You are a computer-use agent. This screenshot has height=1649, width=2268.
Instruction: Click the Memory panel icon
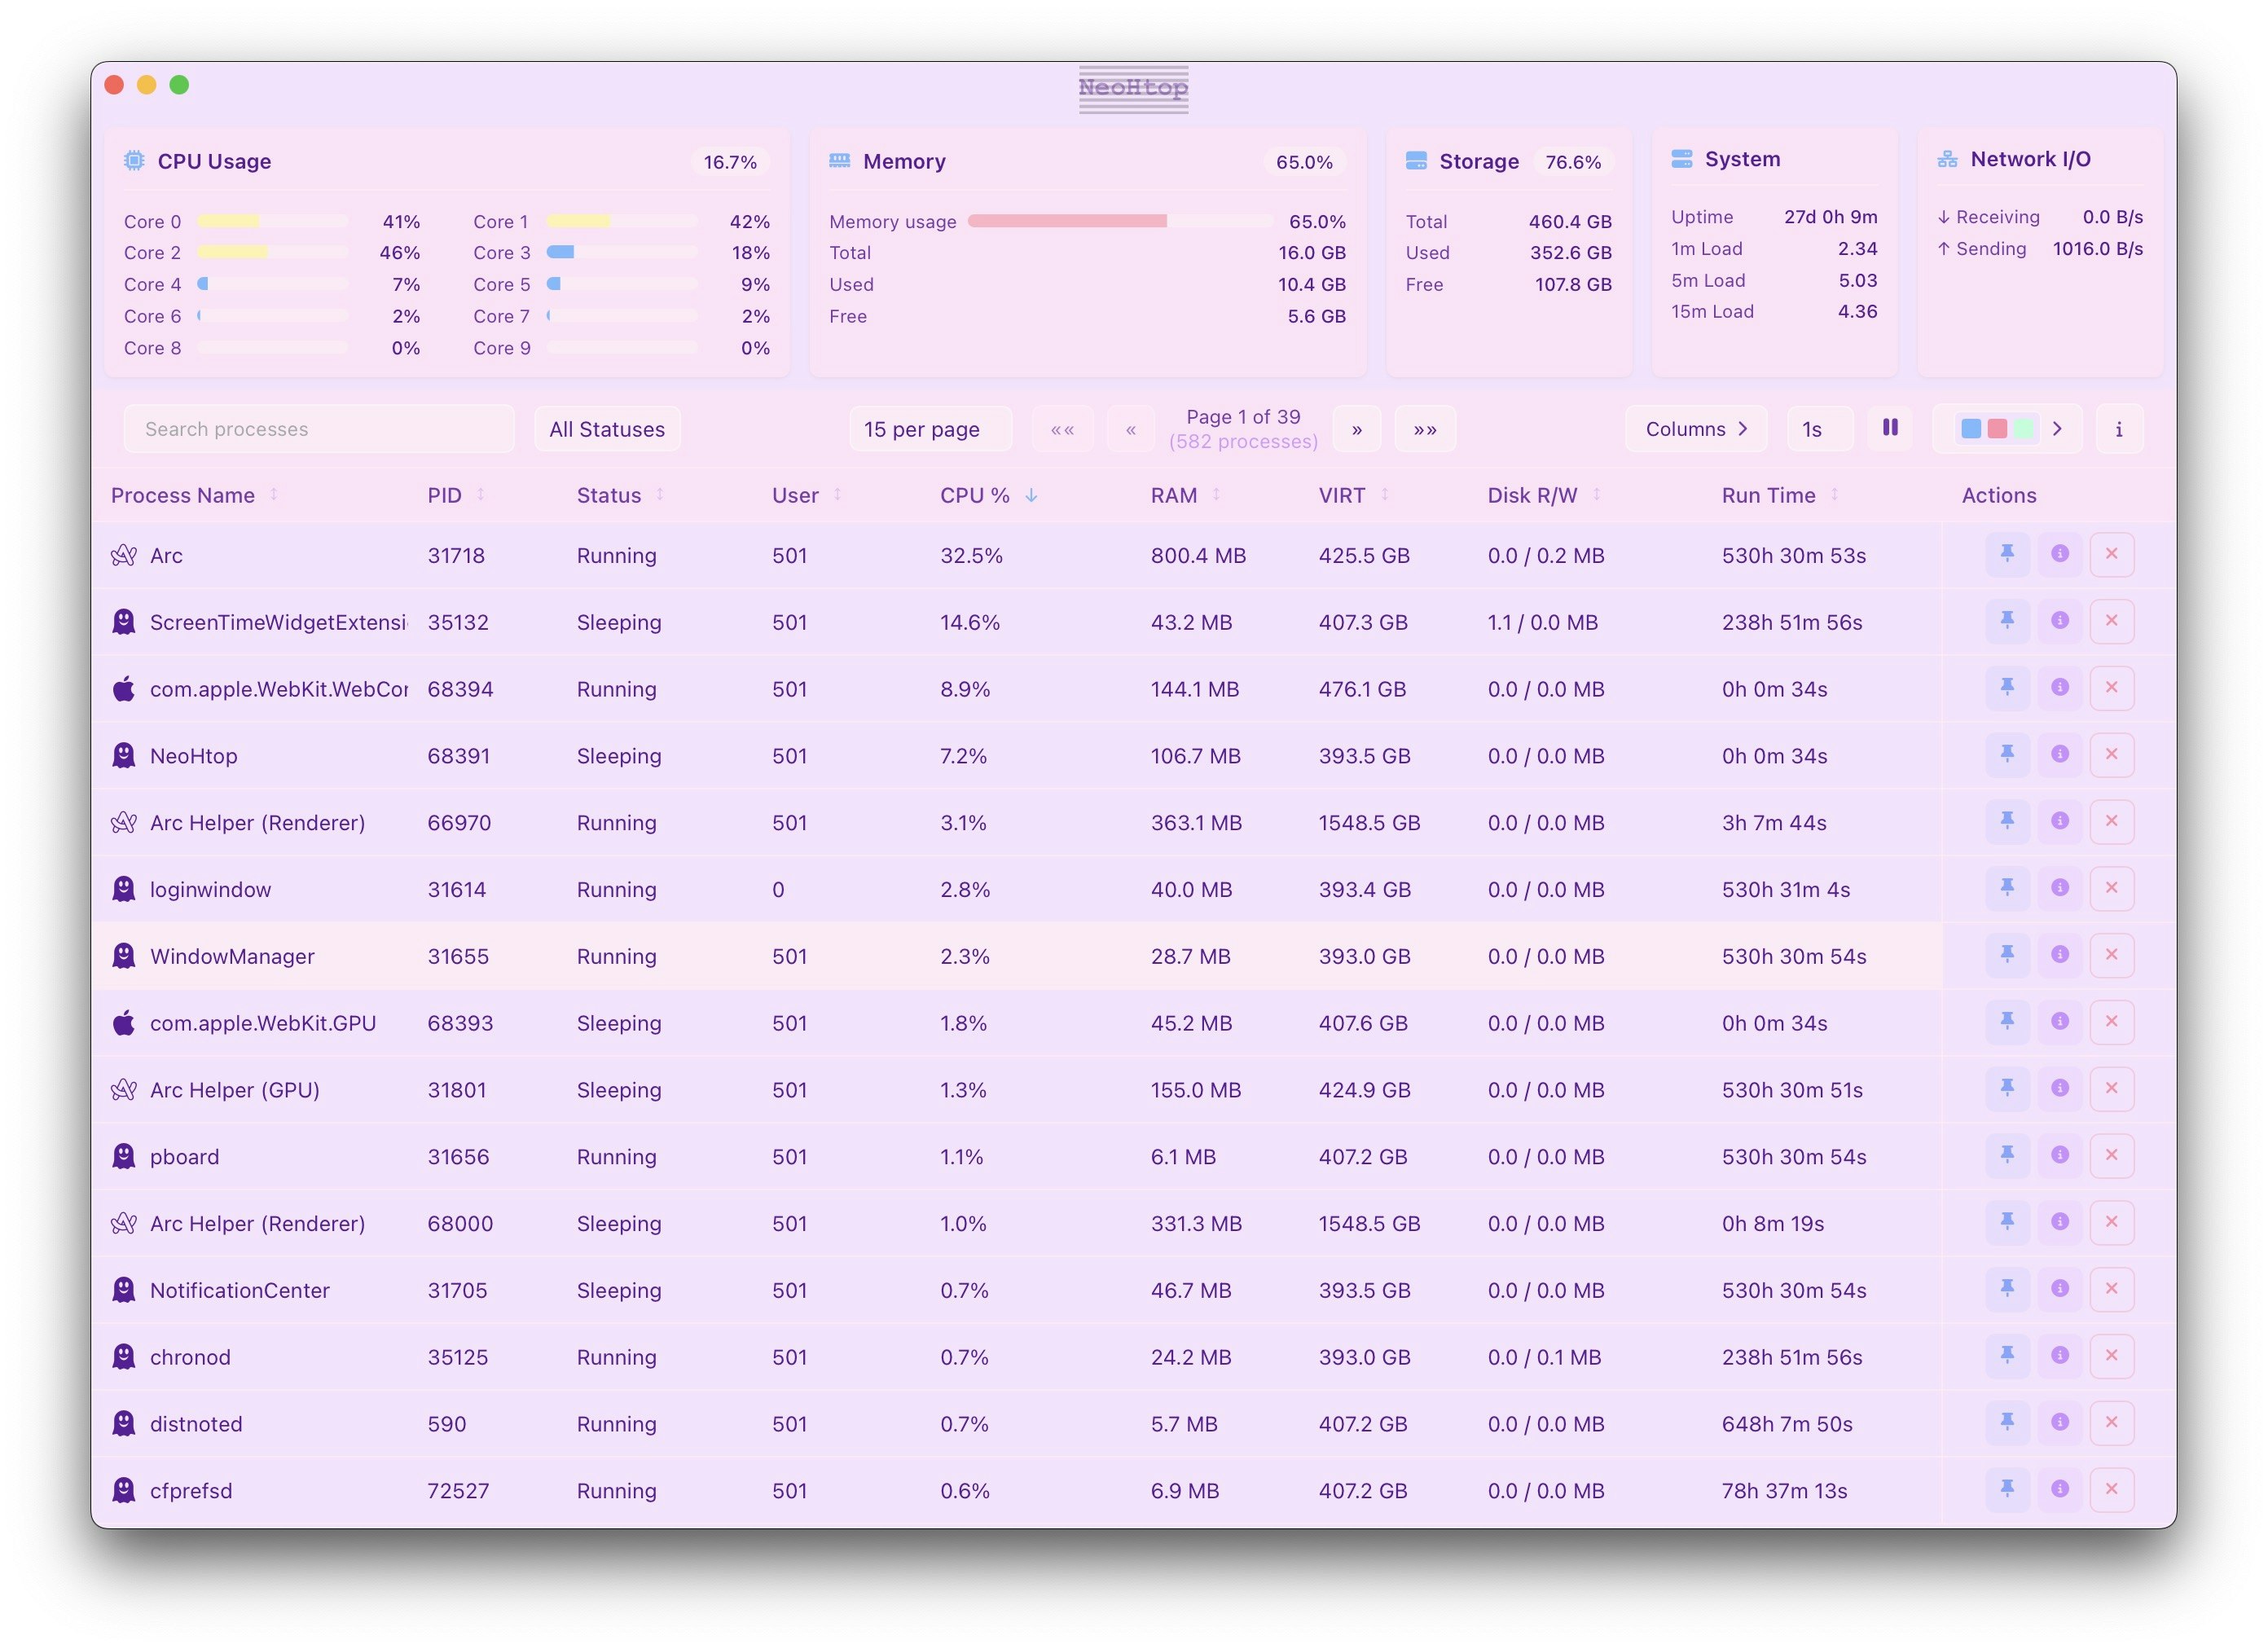(x=839, y=161)
